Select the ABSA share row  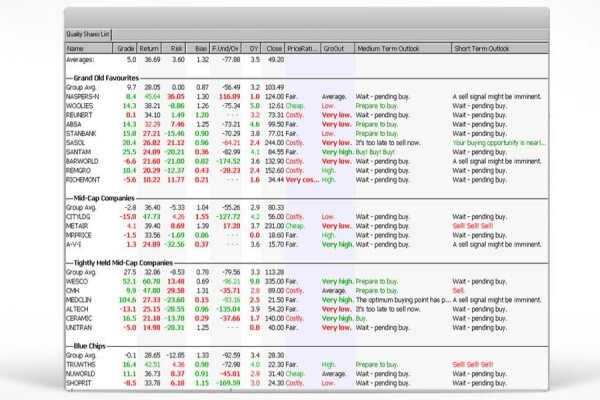coord(306,124)
